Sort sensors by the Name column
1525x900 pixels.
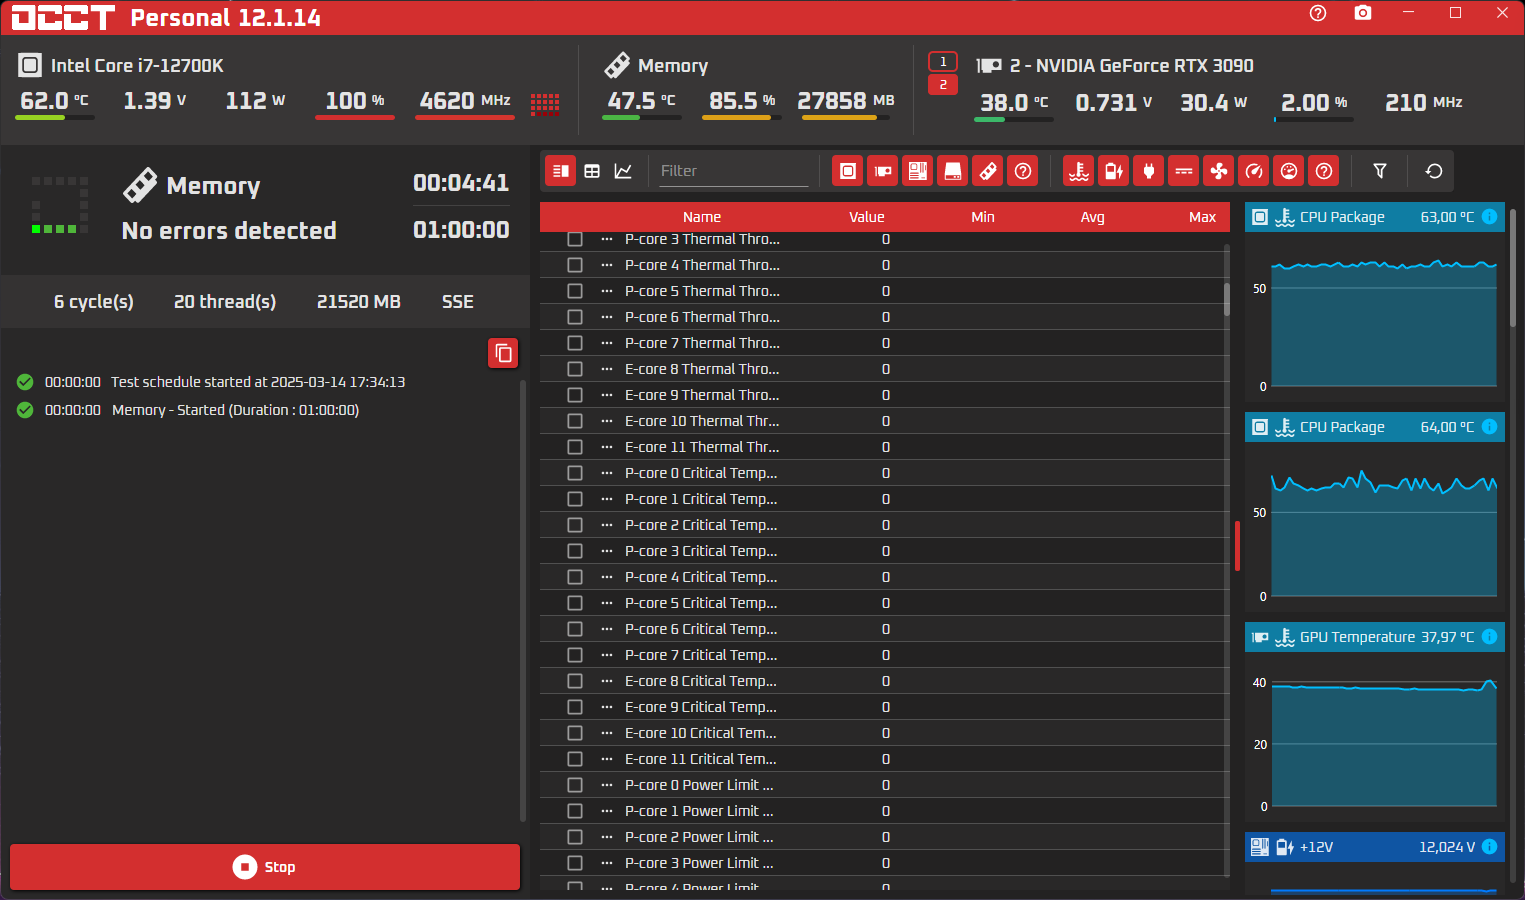point(702,217)
